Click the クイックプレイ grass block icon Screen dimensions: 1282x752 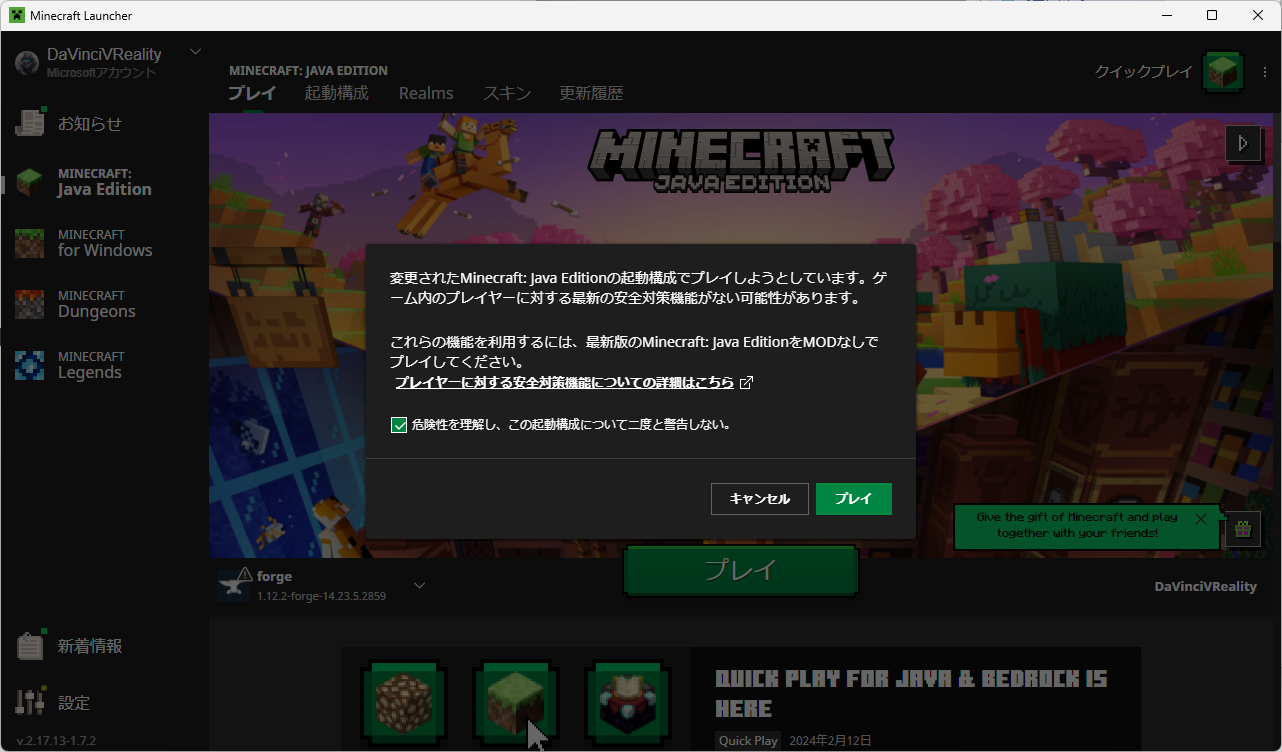1223,72
